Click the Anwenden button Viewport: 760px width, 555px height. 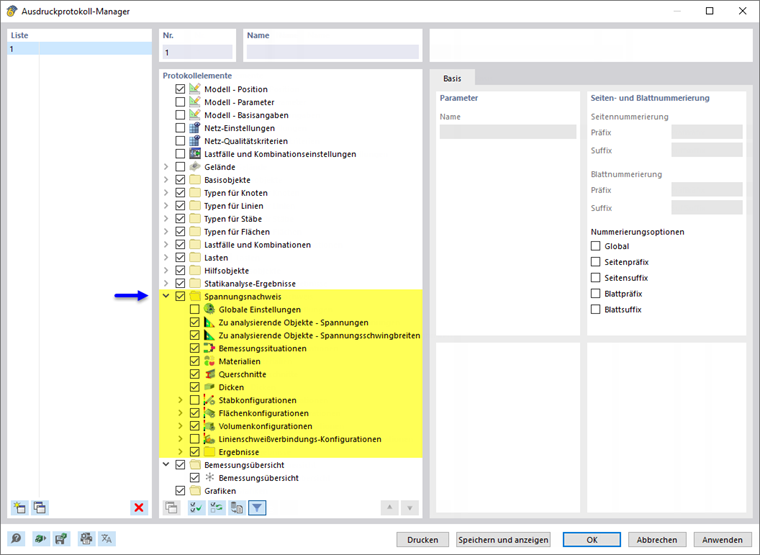(722, 539)
